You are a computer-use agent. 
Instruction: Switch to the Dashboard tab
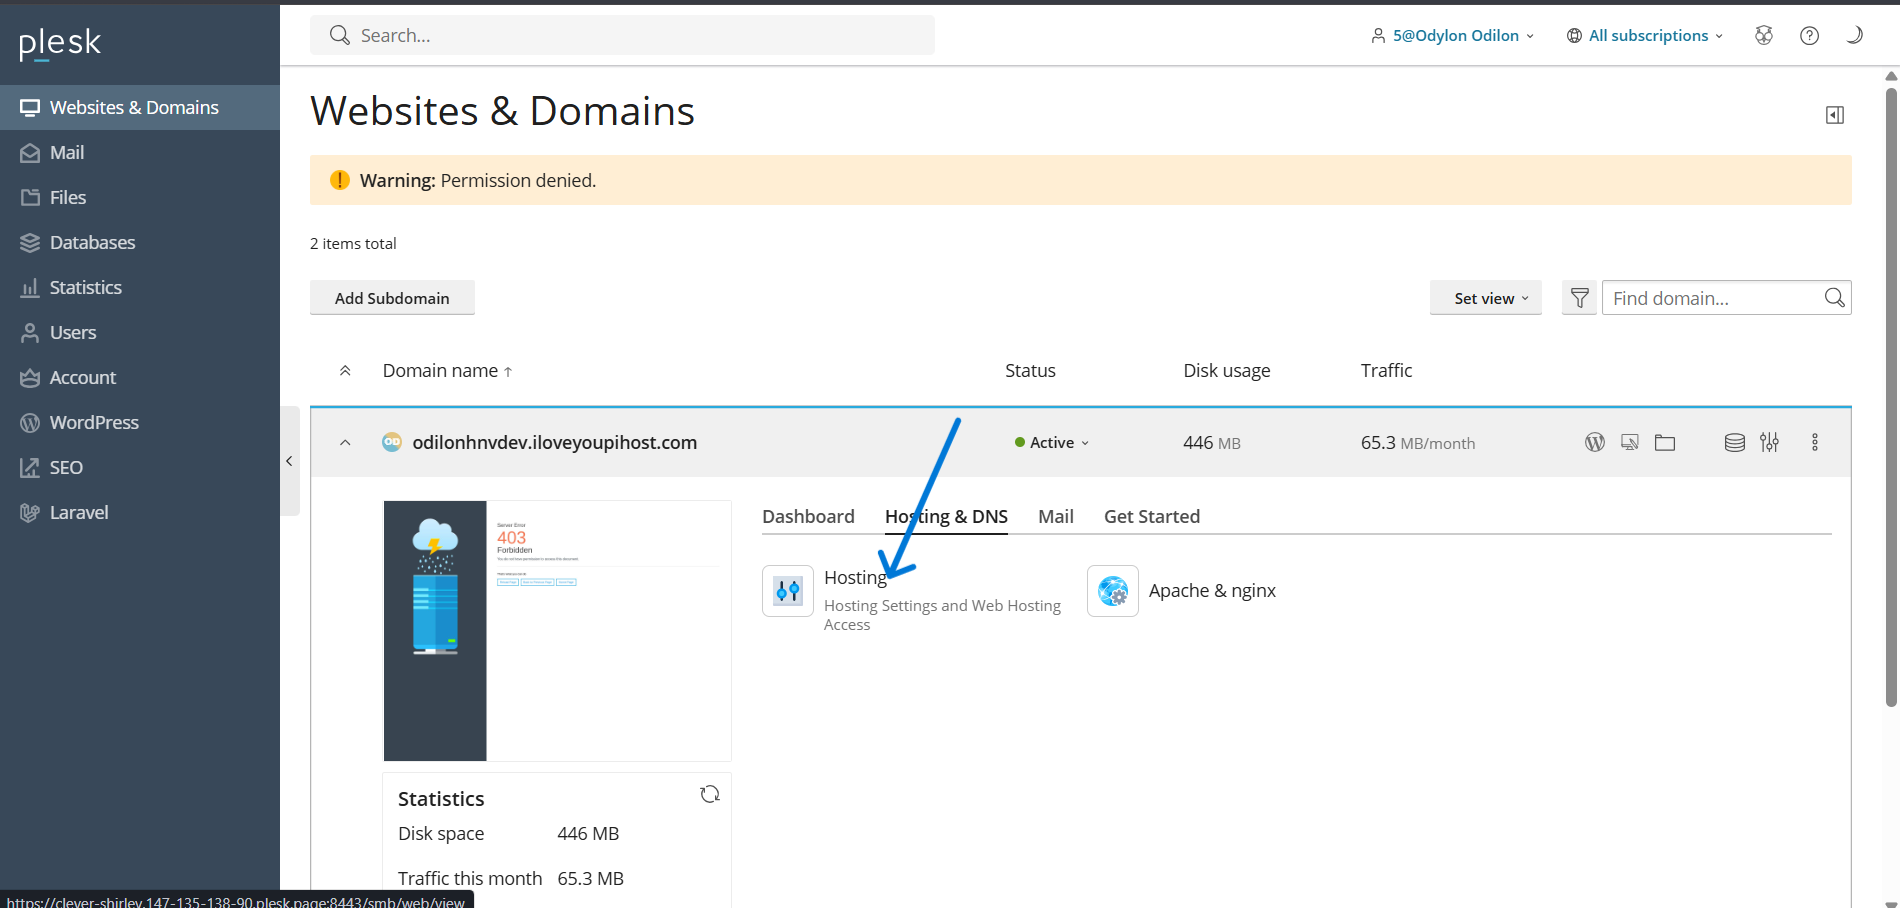click(x=808, y=516)
